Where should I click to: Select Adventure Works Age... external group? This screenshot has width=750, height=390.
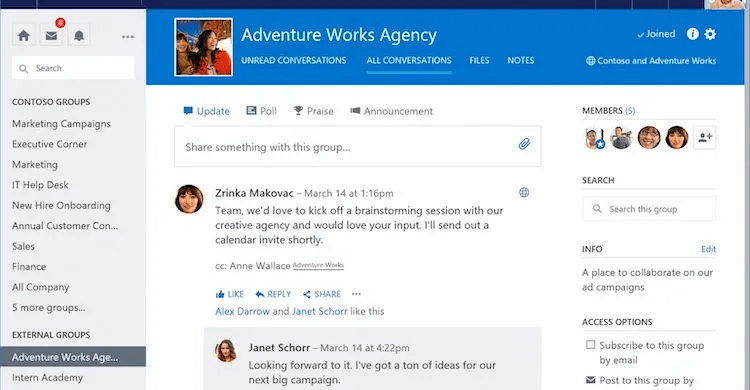coord(73,357)
